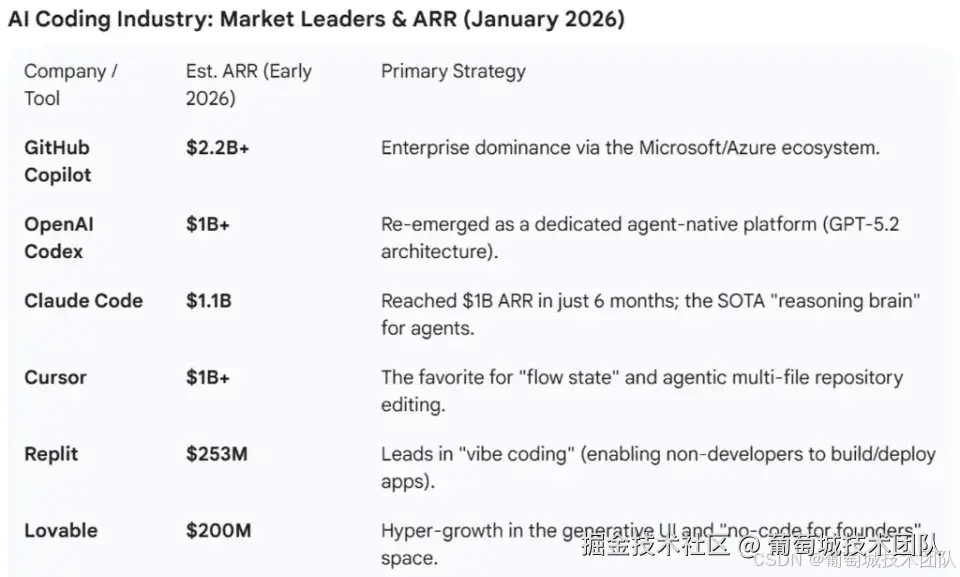
Task: Click the "Primary Strategy" column header
Action: coord(453,71)
